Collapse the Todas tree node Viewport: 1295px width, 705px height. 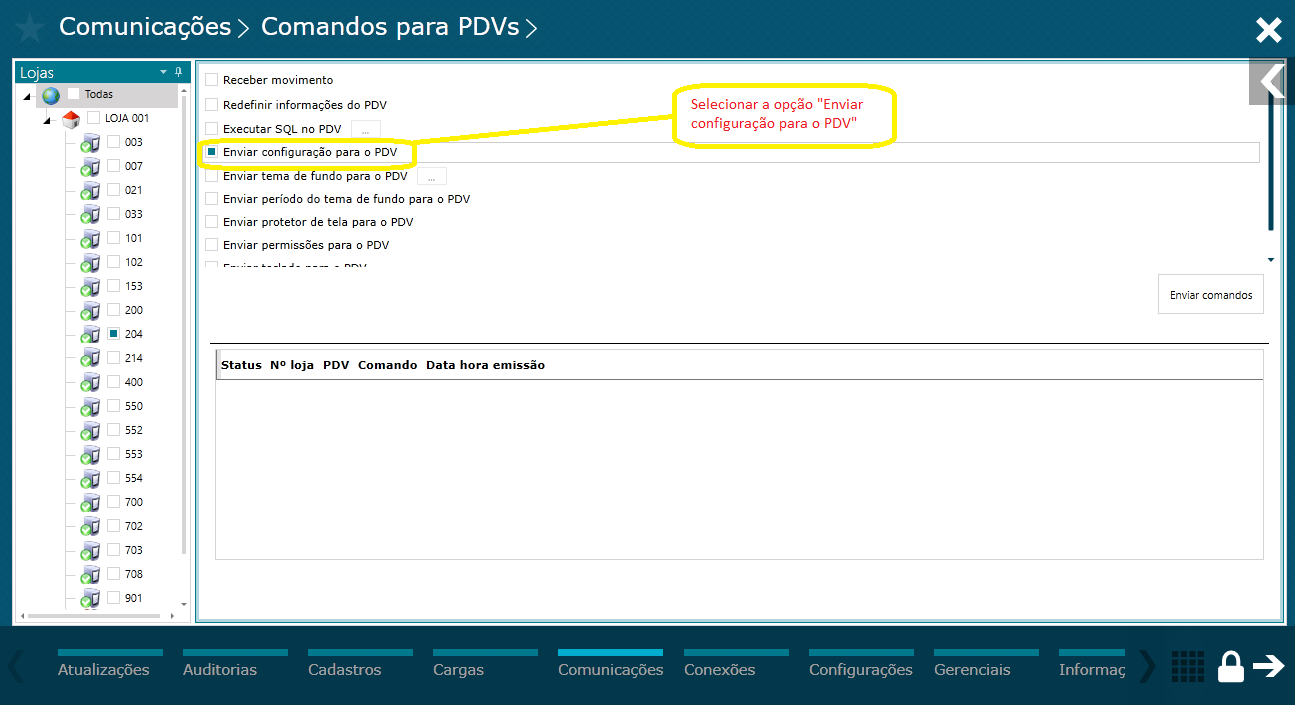pos(27,96)
